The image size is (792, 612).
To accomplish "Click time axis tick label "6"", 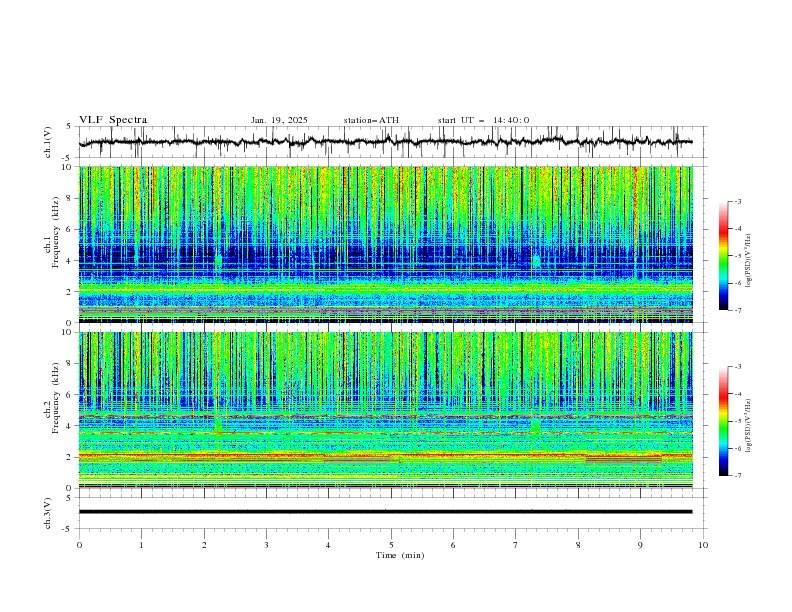I will 453,545.
